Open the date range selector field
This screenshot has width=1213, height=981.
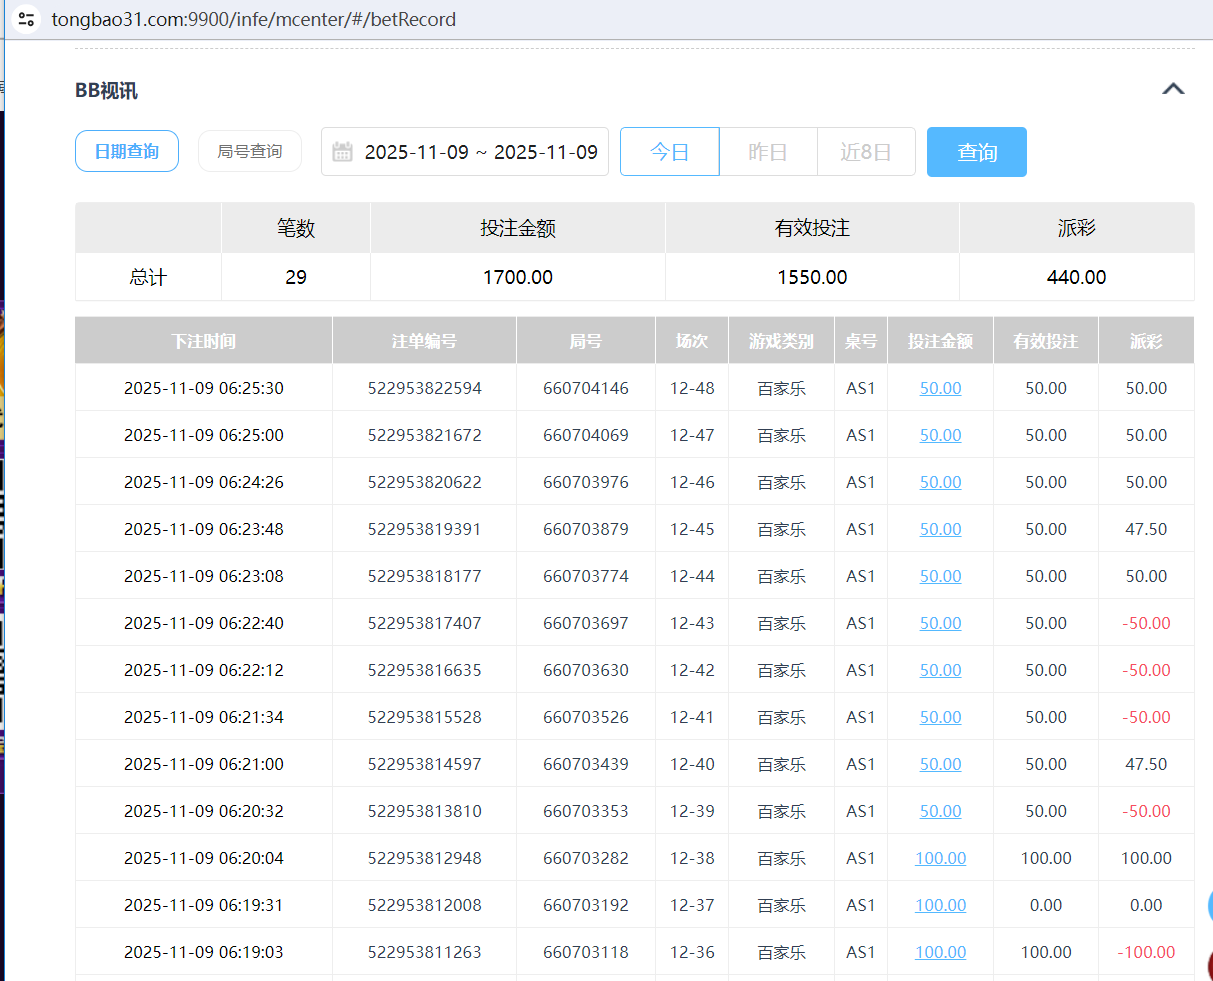coord(470,151)
